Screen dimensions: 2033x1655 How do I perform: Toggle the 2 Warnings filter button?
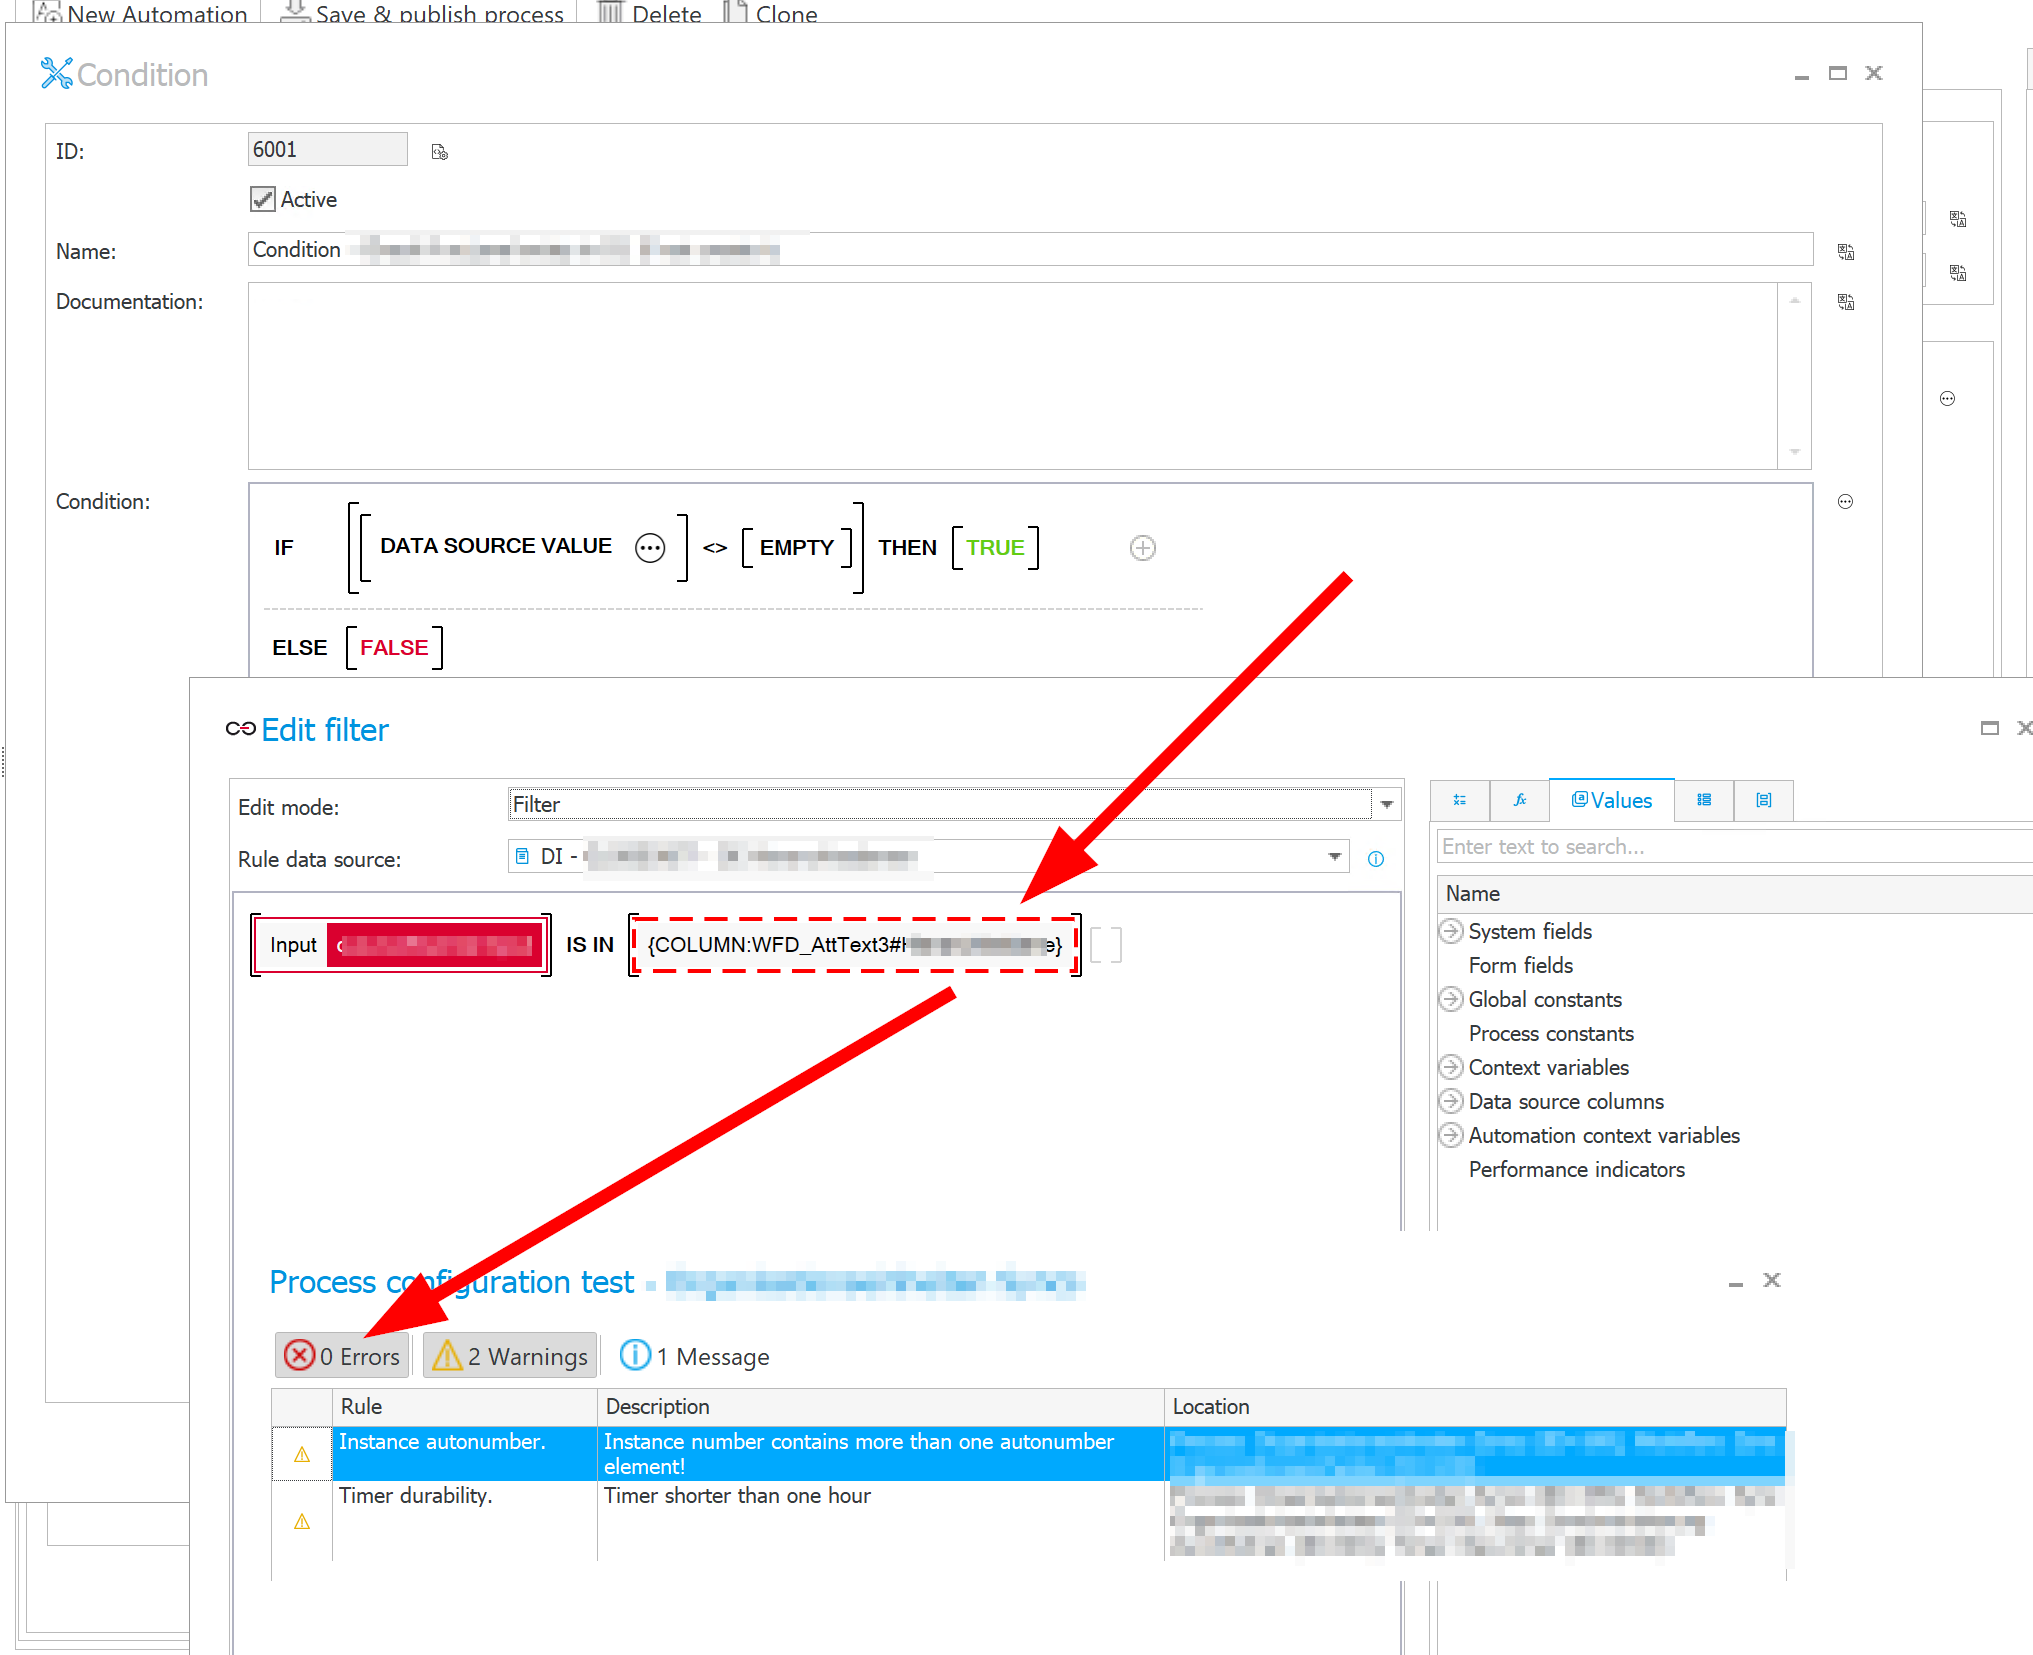pos(510,1356)
